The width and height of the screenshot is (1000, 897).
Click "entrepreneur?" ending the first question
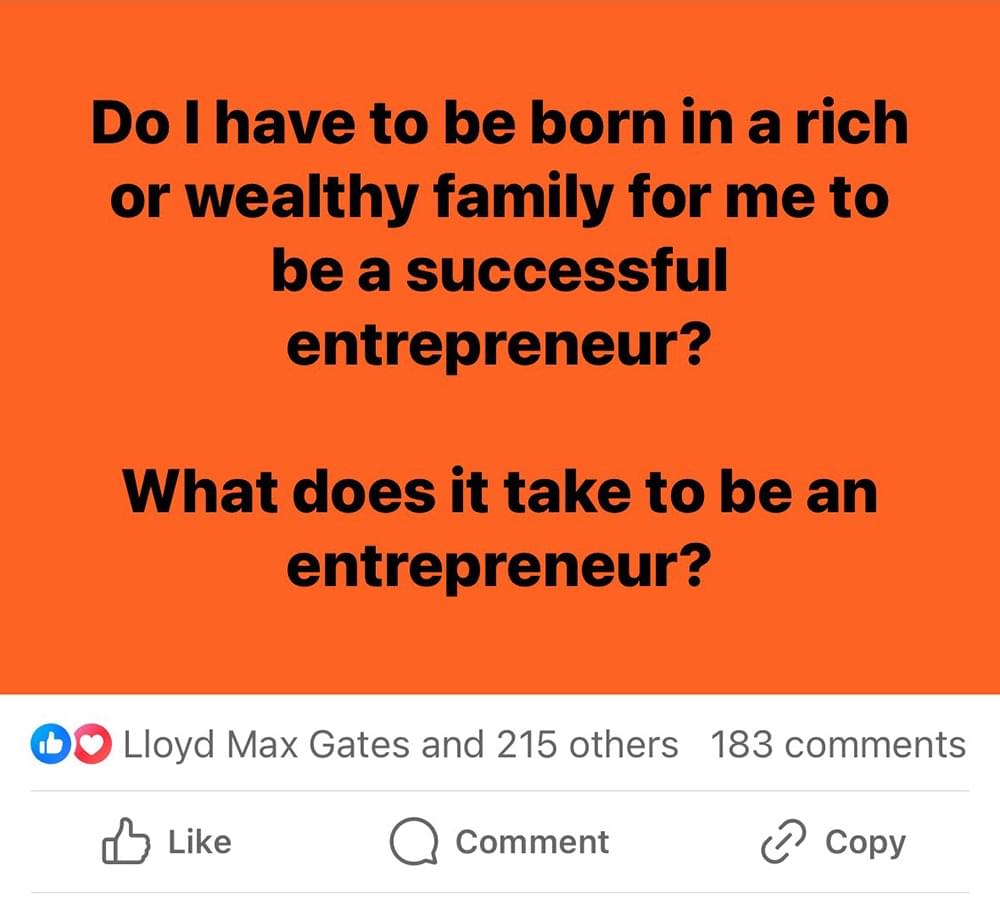pos(500,346)
